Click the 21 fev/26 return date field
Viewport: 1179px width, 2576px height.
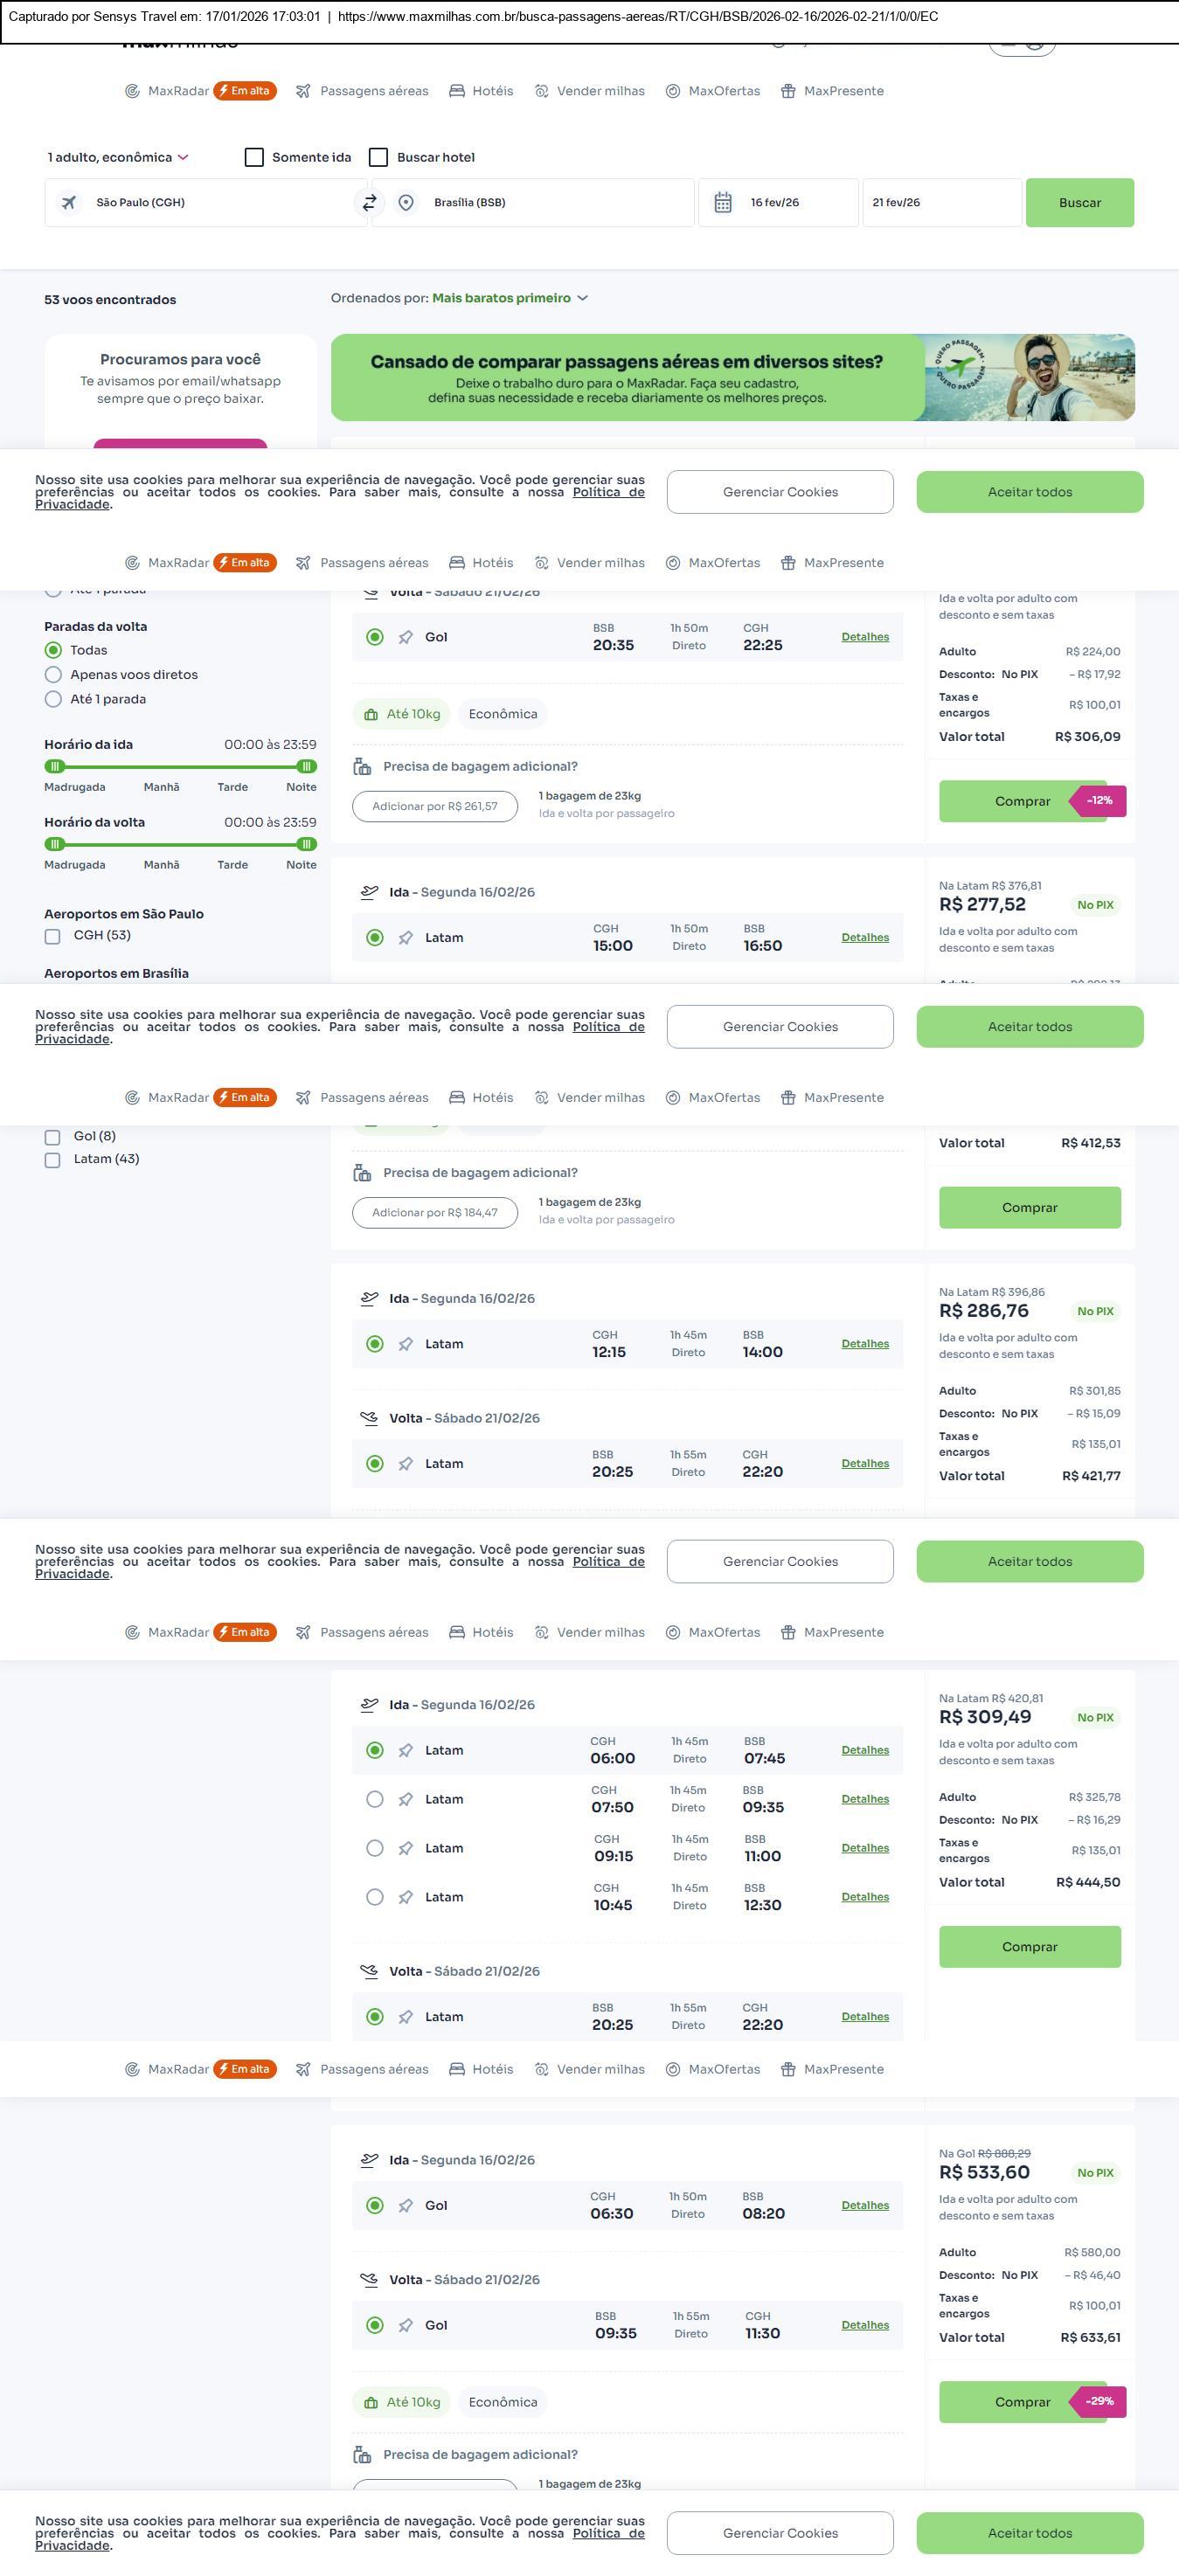point(941,203)
